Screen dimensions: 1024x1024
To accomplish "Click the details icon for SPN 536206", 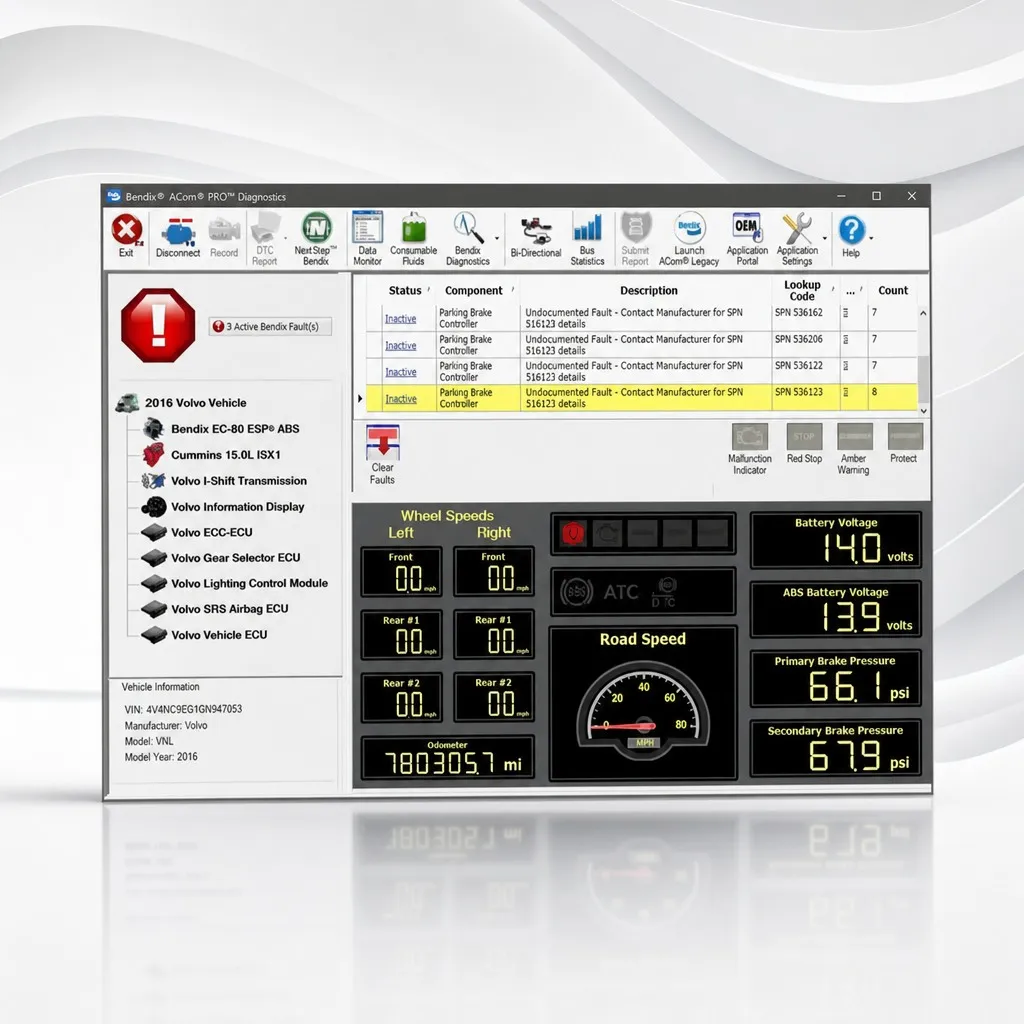I will pyautogui.click(x=846, y=340).
